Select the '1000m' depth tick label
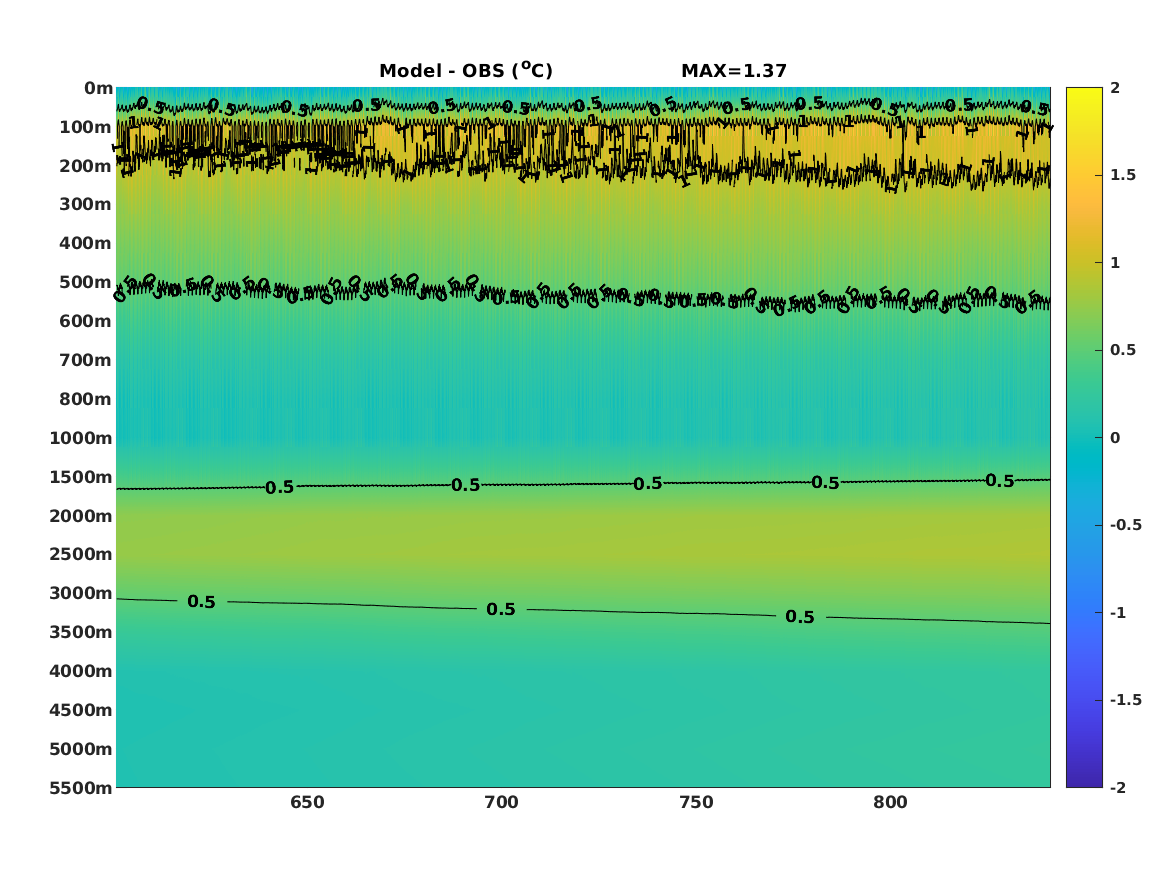This screenshot has height=875, width=1167. tap(80, 438)
